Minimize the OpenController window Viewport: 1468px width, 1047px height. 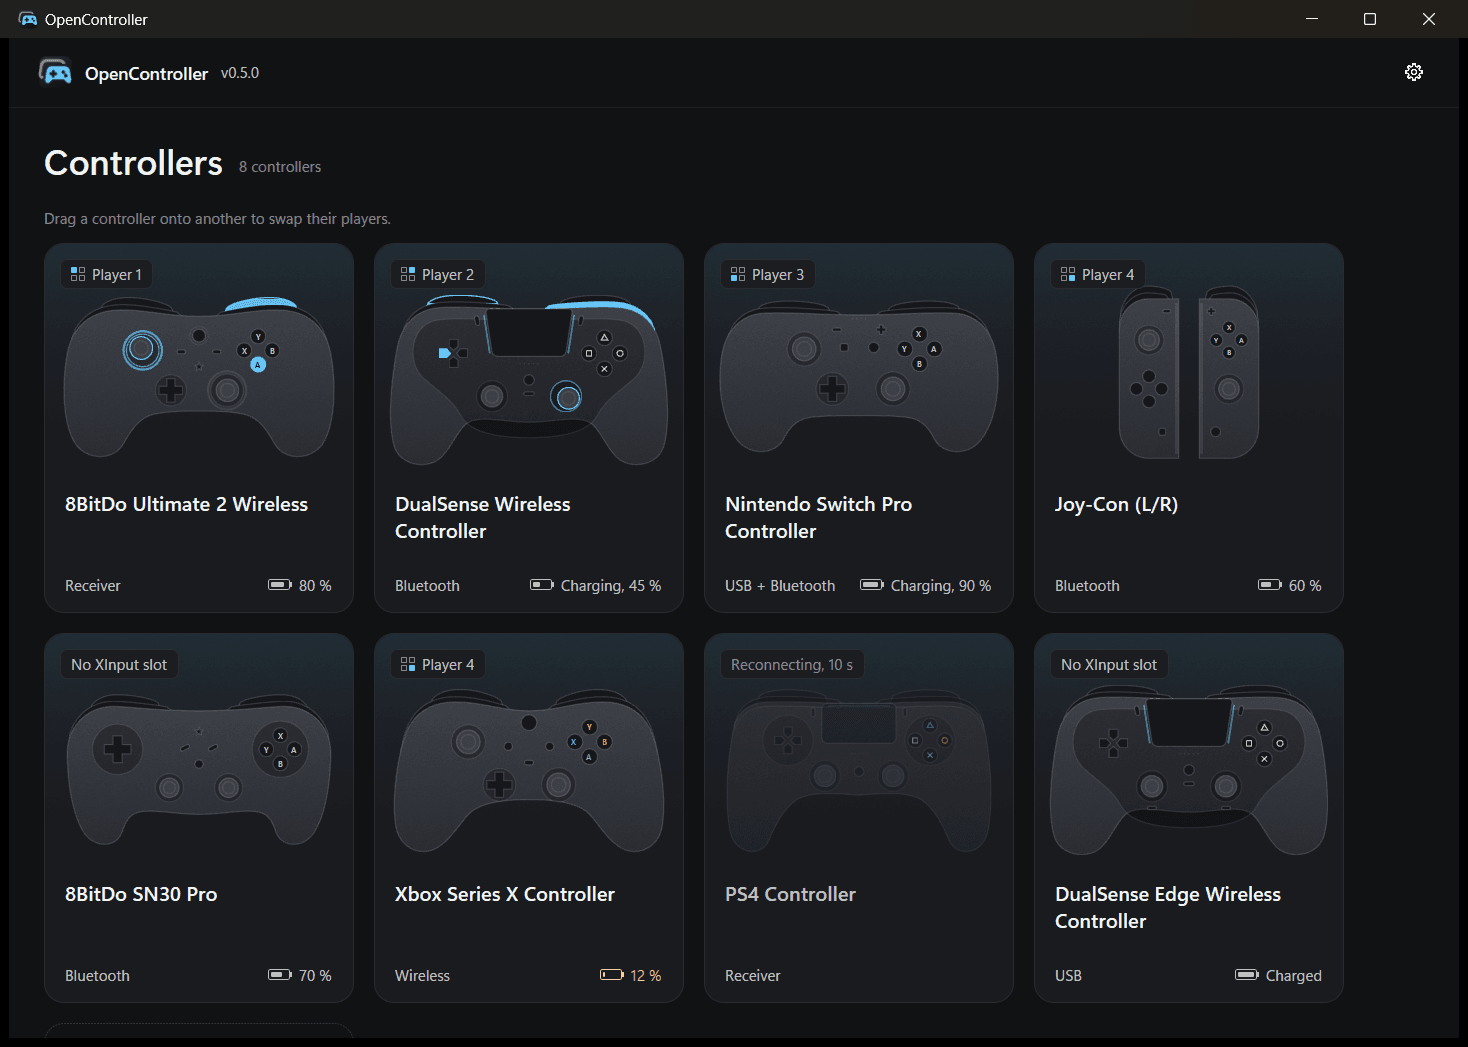1312,19
